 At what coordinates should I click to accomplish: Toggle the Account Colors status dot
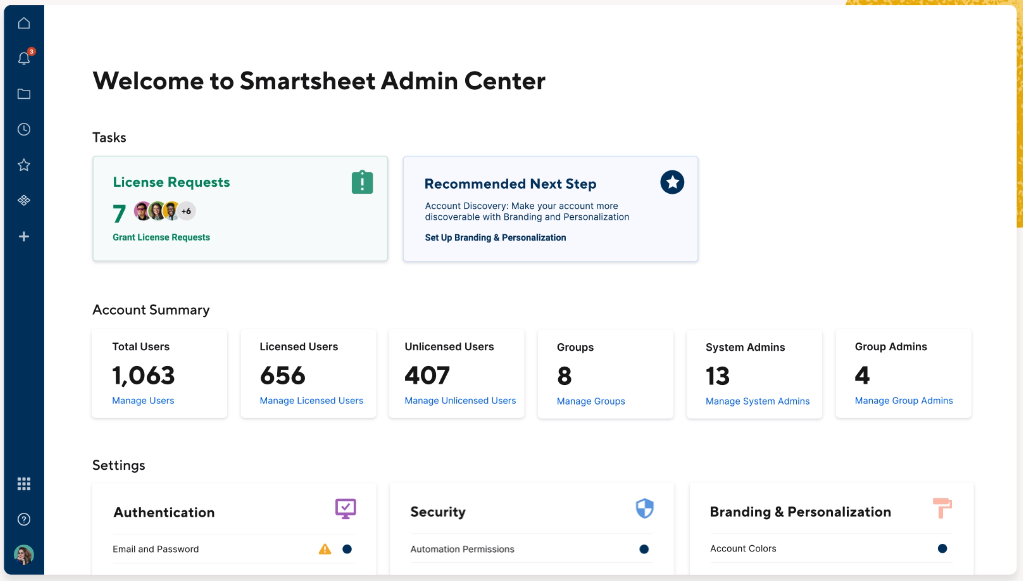pyautogui.click(x=942, y=548)
